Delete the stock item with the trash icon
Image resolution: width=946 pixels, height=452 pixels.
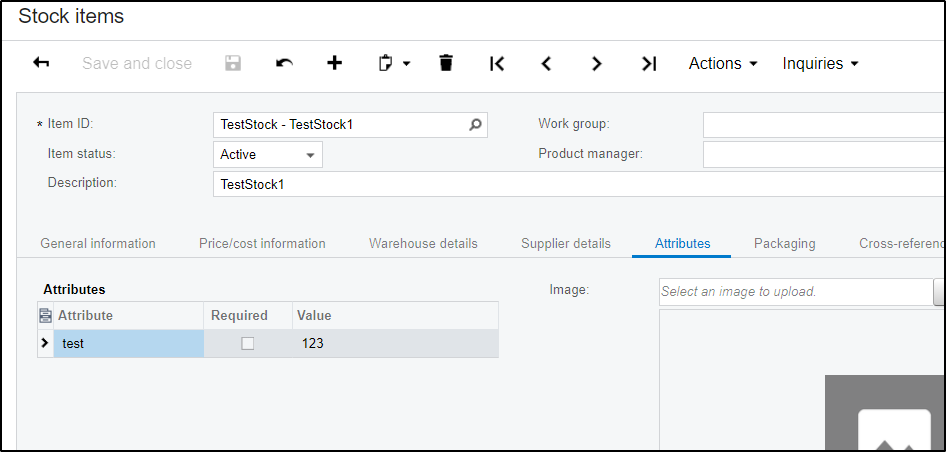pos(446,63)
